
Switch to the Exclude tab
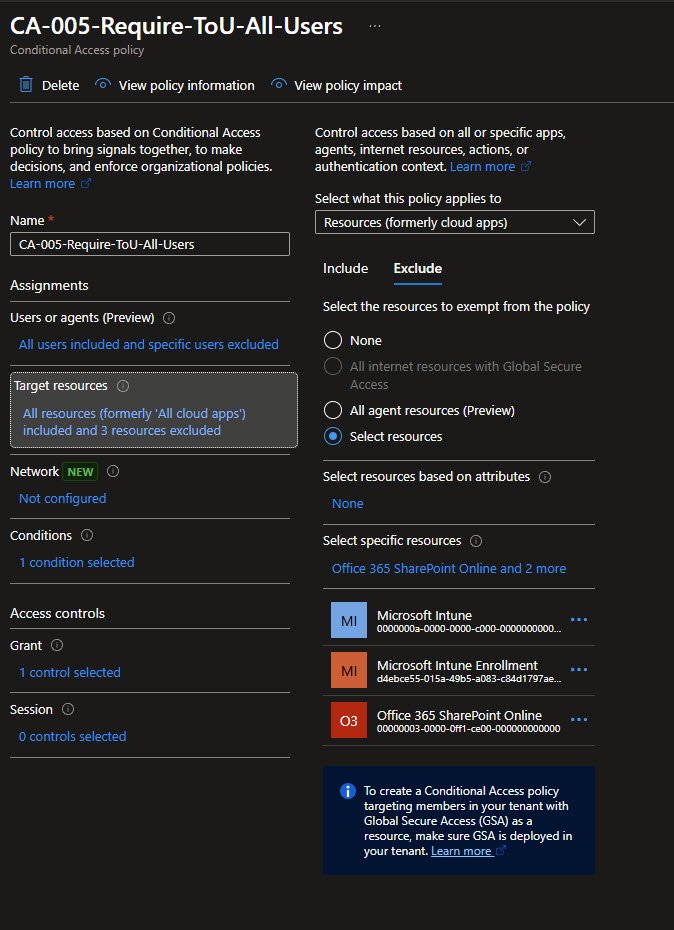click(x=417, y=268)
